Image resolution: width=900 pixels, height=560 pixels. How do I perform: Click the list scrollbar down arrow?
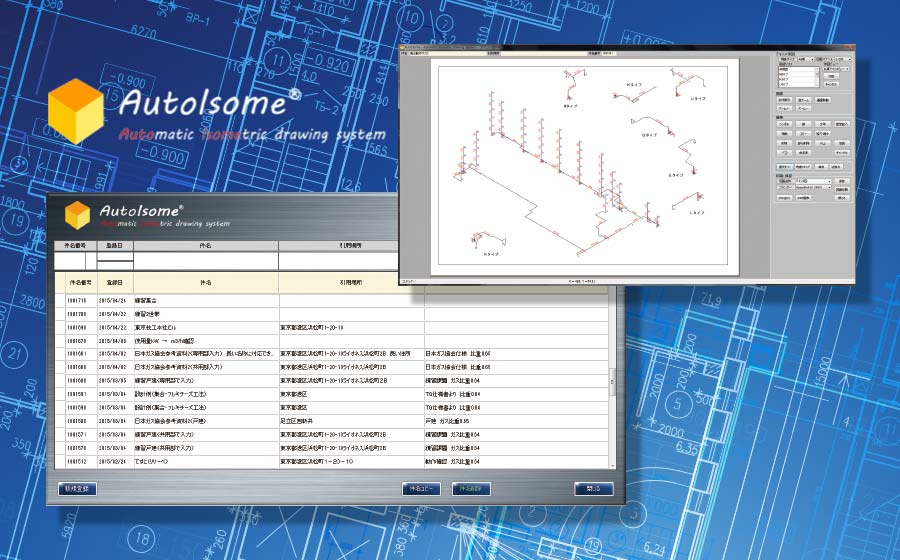point(612,466)
